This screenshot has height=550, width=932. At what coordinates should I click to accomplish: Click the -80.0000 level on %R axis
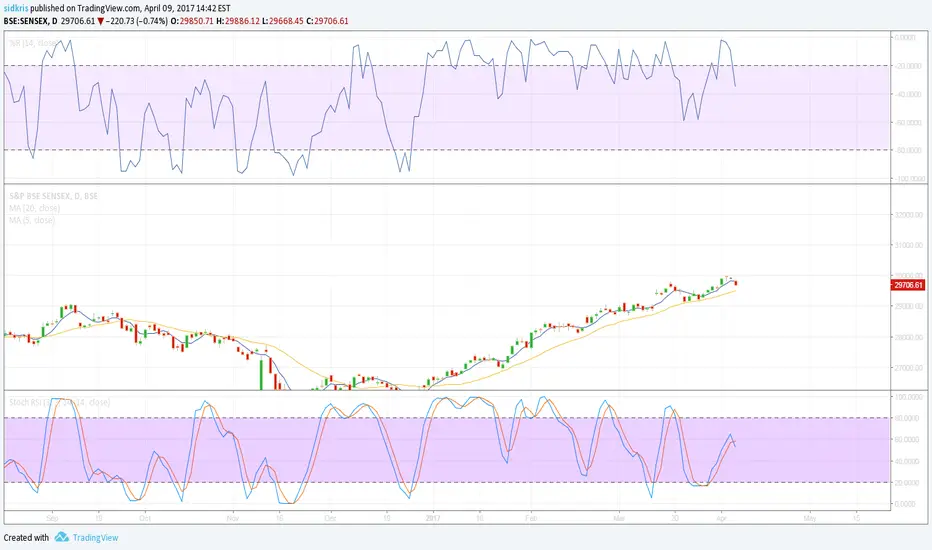coord(909,150)
